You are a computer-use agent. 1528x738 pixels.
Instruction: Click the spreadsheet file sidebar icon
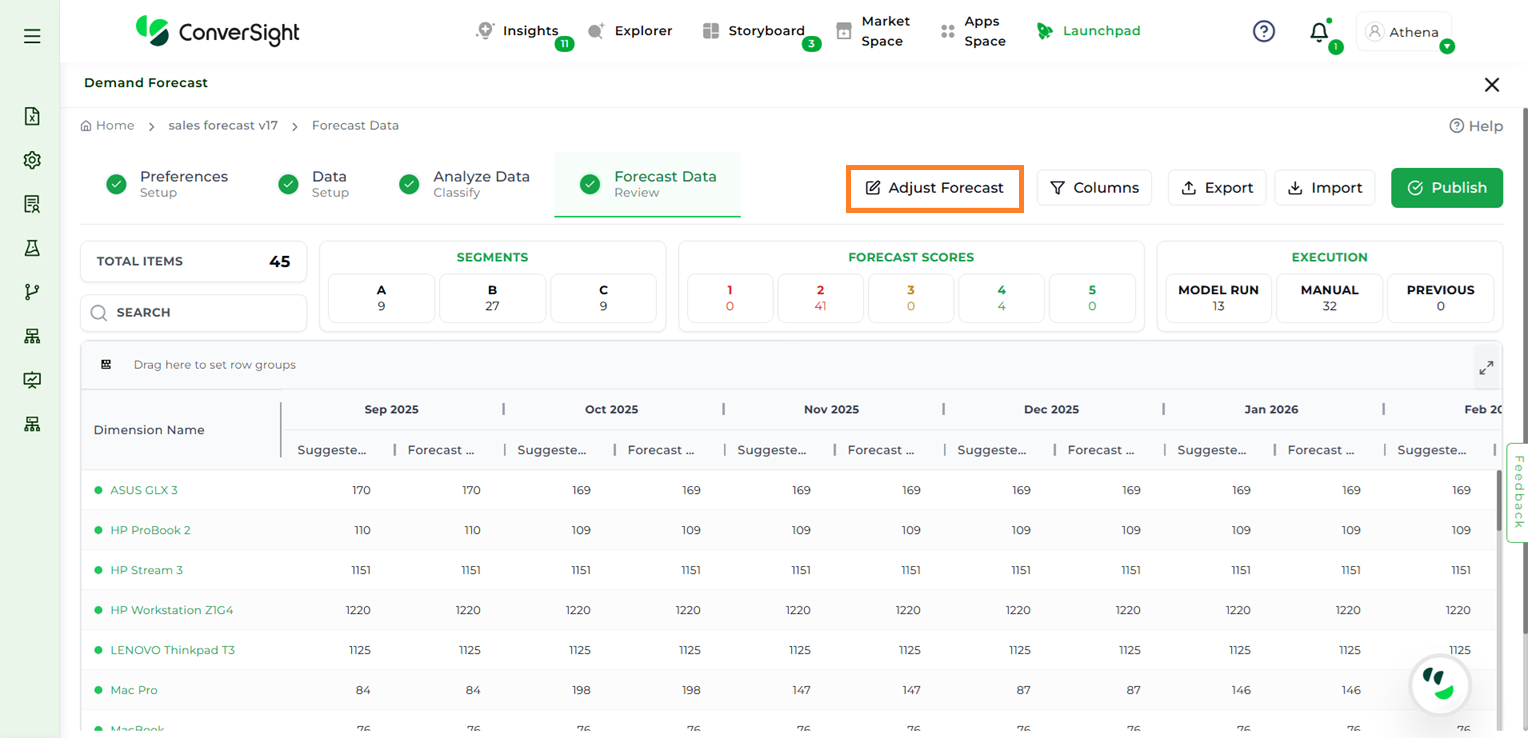point(32,116)
